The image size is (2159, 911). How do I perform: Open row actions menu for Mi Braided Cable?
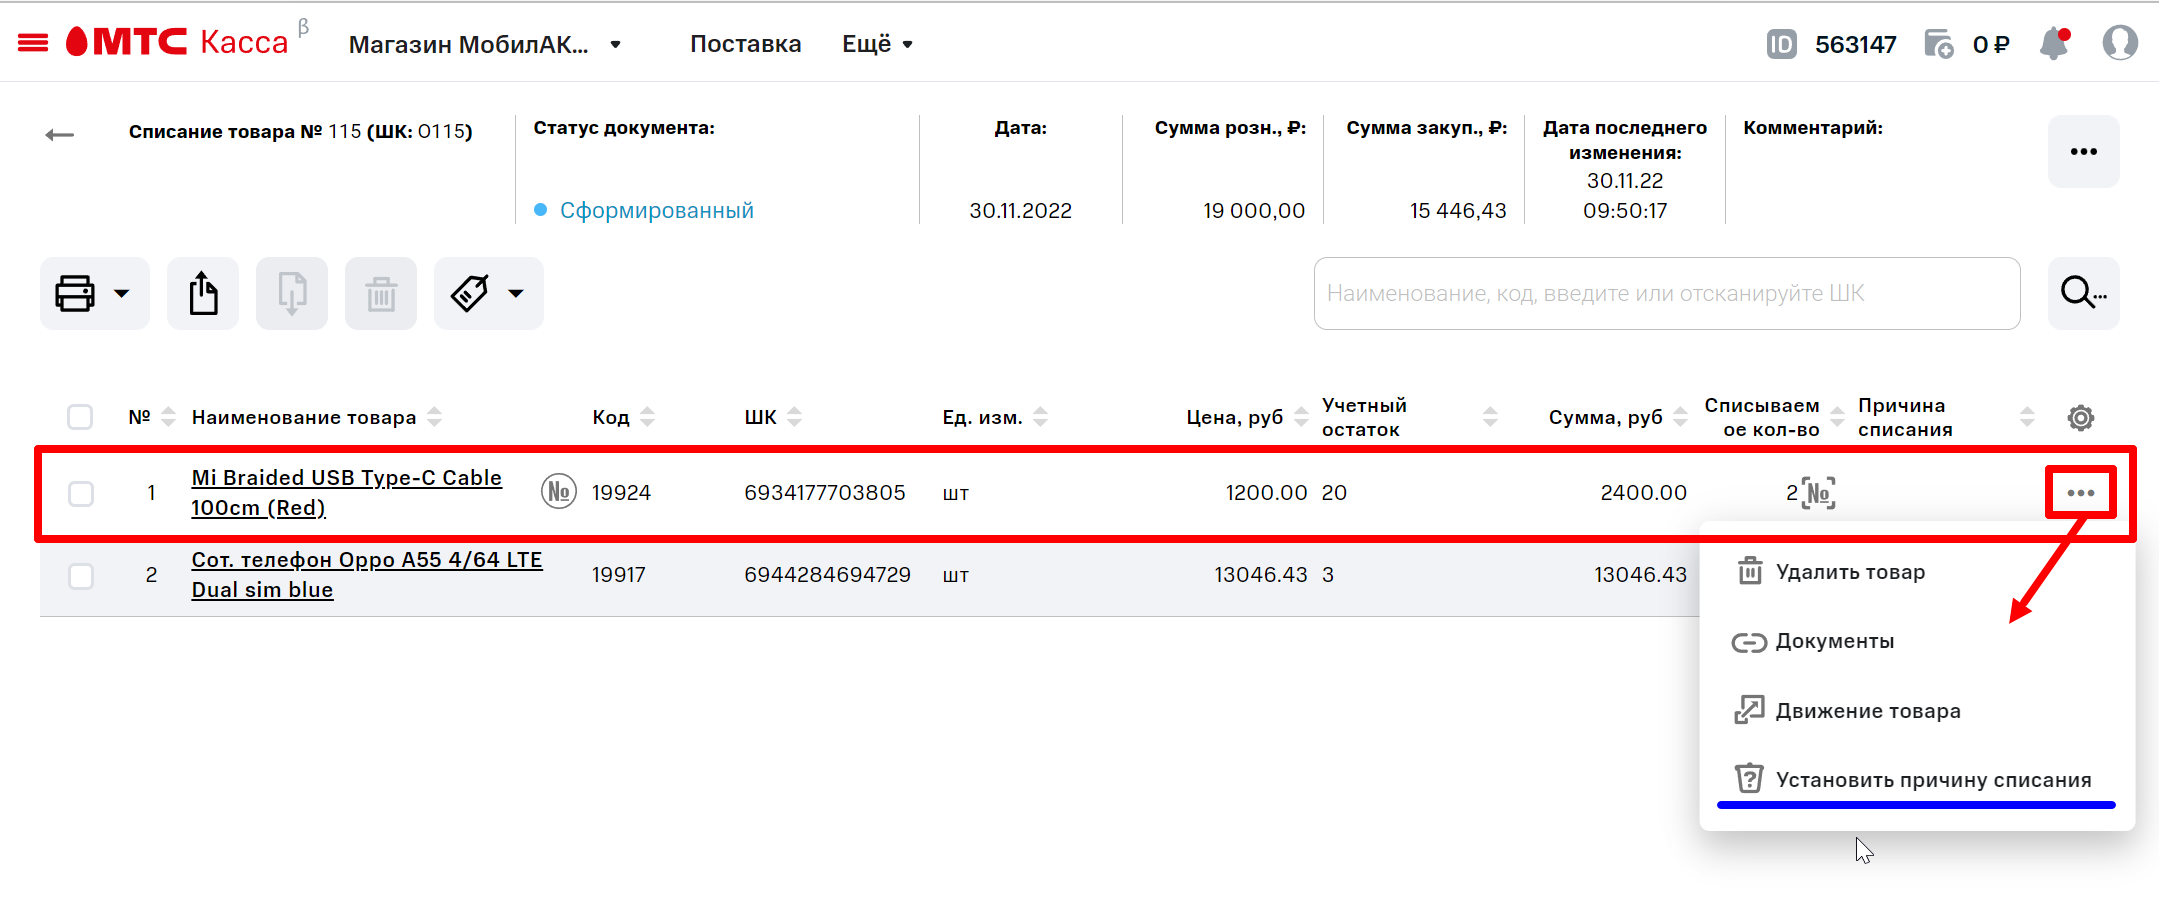2081,492
